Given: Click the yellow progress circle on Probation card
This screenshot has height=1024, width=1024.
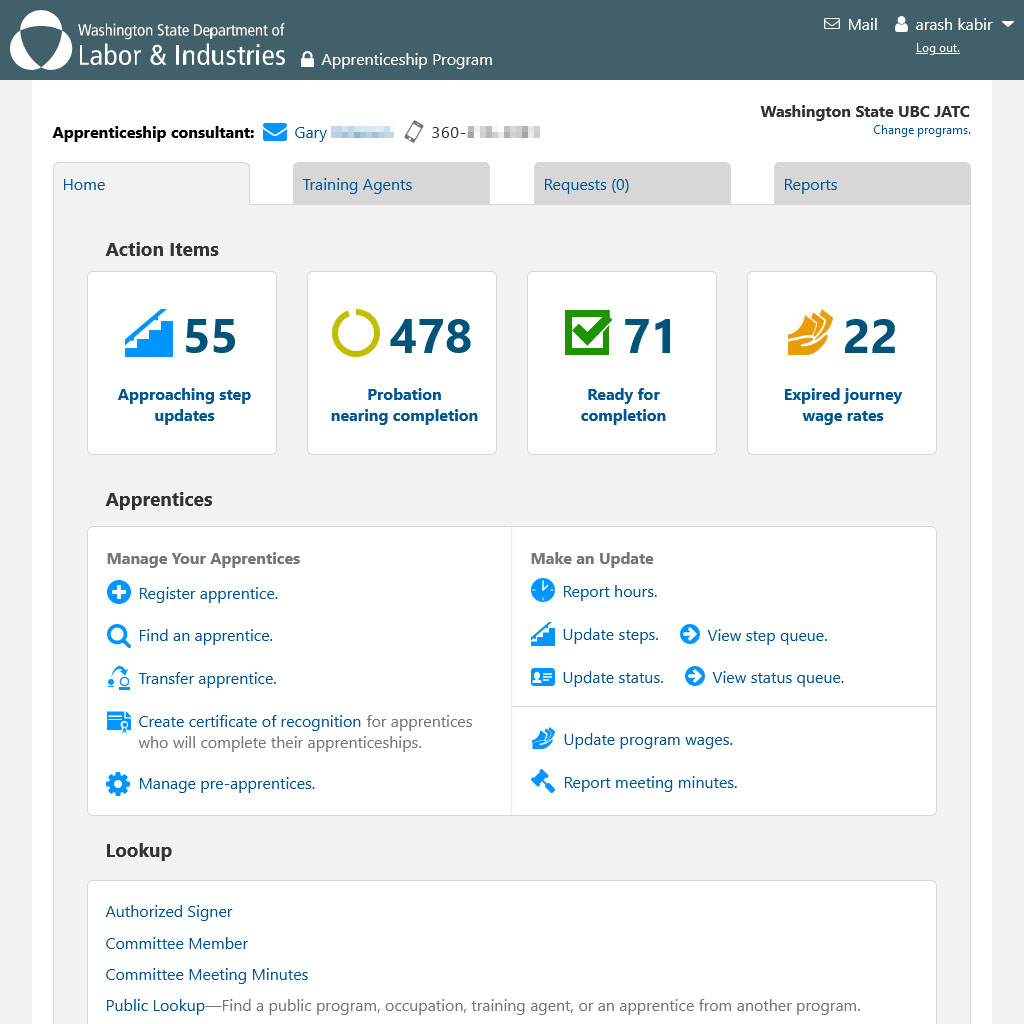Looking at the screenshot, I should (356, 333).
